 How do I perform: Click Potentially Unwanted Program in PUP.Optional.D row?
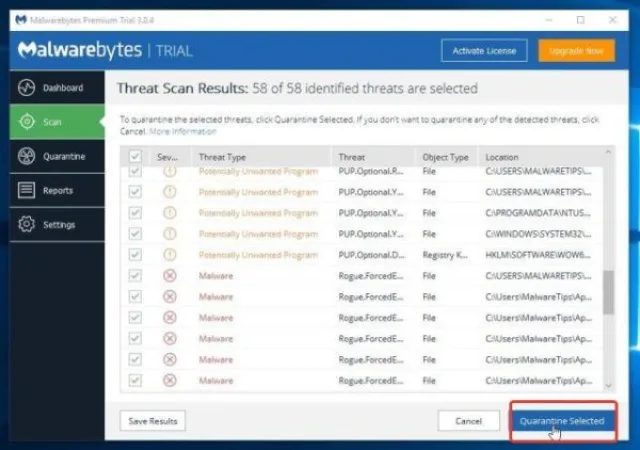pos(258,255)
